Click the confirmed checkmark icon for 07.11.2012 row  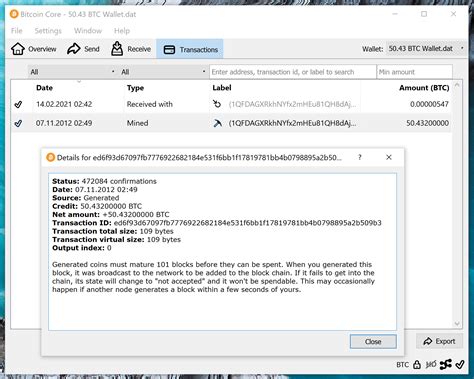tap(19, 123)
